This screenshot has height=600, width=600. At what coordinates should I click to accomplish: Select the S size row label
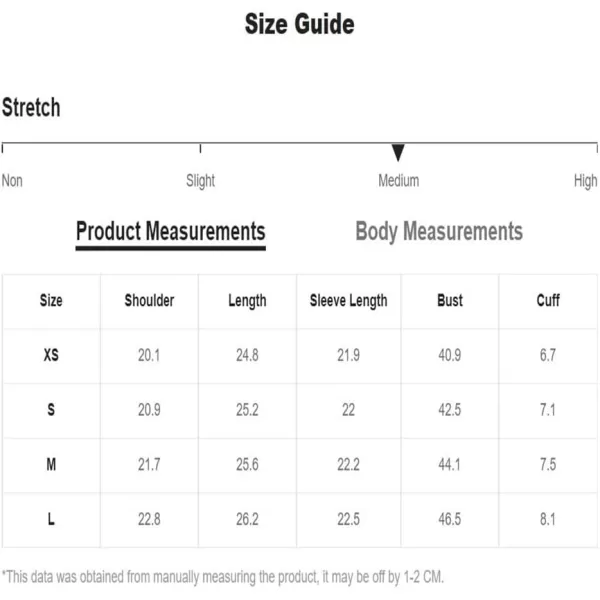[x=51, y=409]
